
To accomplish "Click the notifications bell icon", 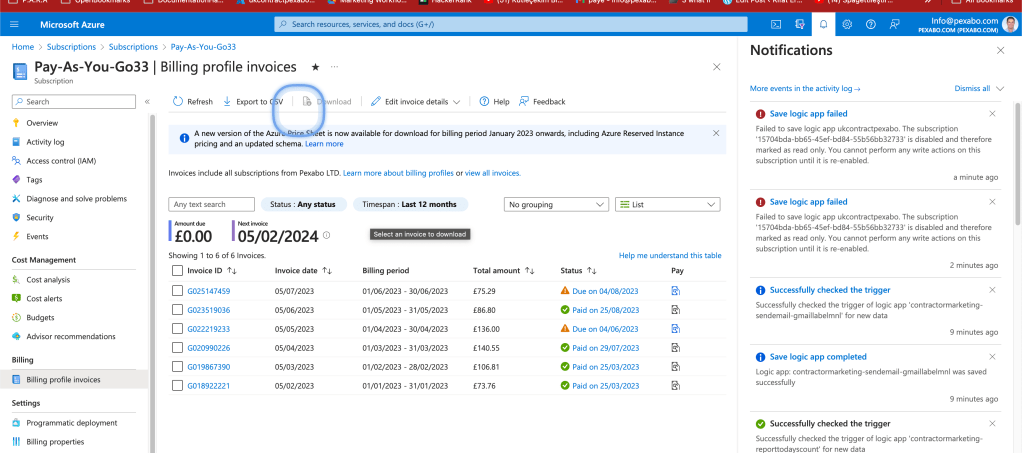I will click(823, 25).
